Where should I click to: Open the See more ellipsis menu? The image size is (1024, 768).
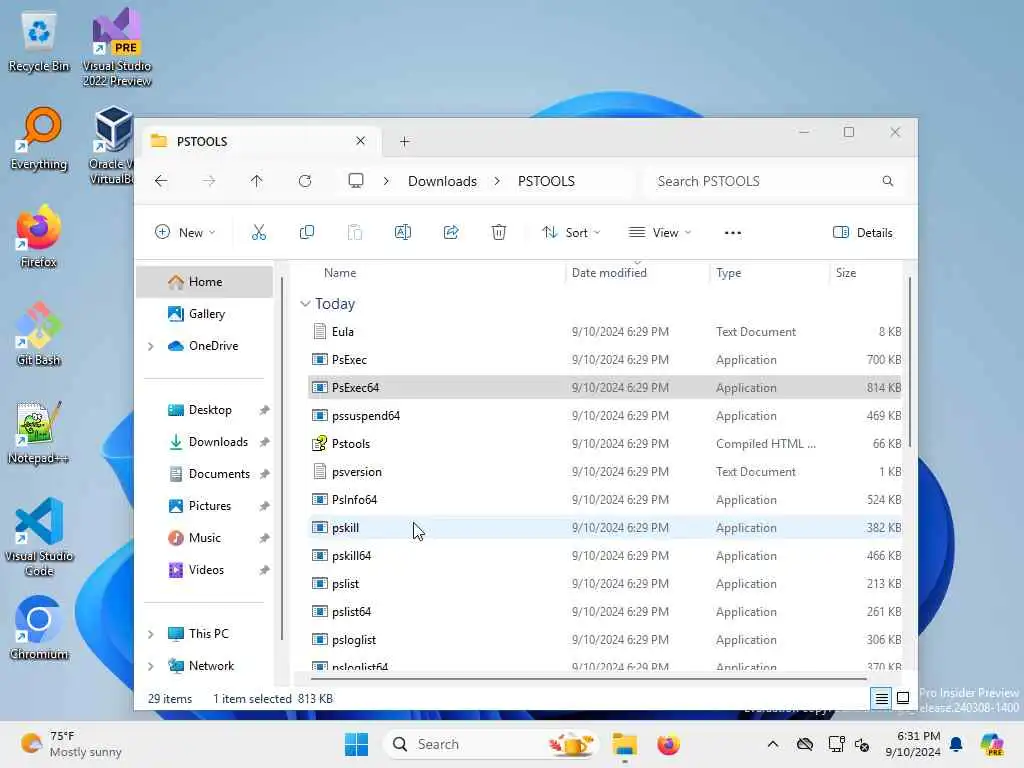733,232
